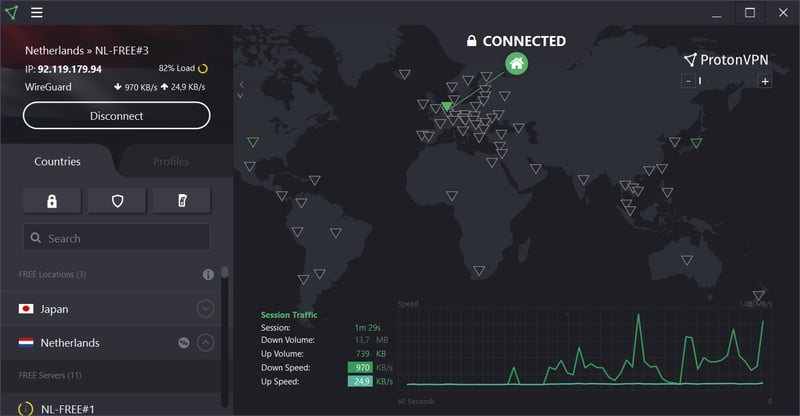Select the Philippines map marker
This screenshot has height=416, width=800.
[667, 192]
